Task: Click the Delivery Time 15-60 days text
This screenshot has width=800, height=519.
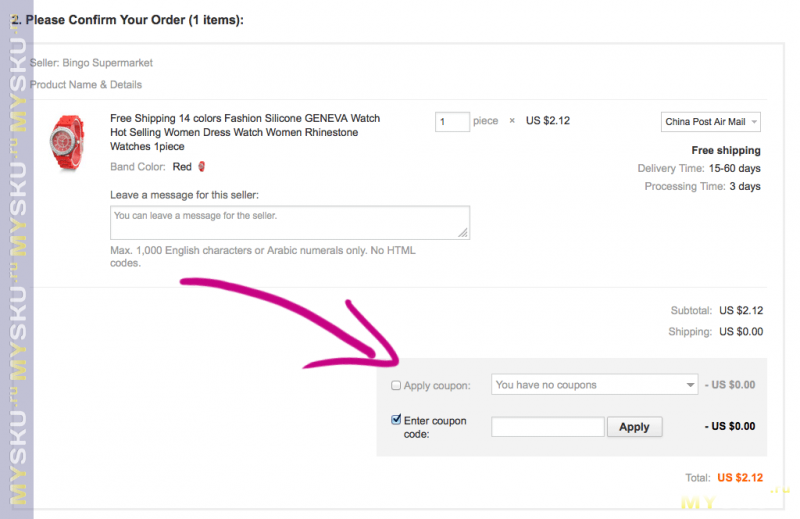Action: [699, 169]
